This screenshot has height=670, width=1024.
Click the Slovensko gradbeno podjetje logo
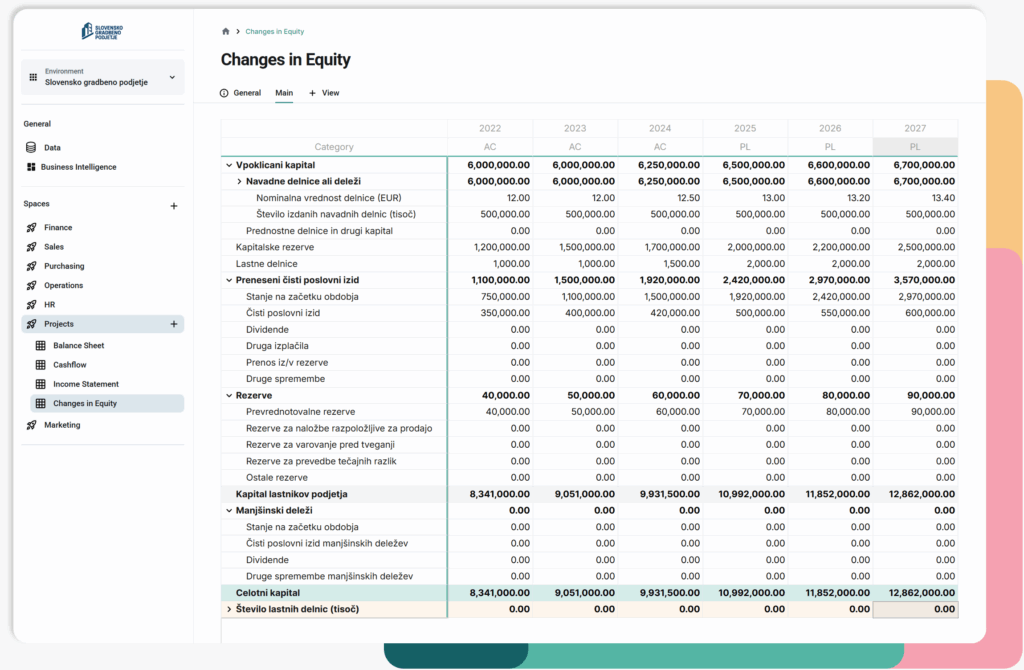pyautogui.click(x=102, y=31)
